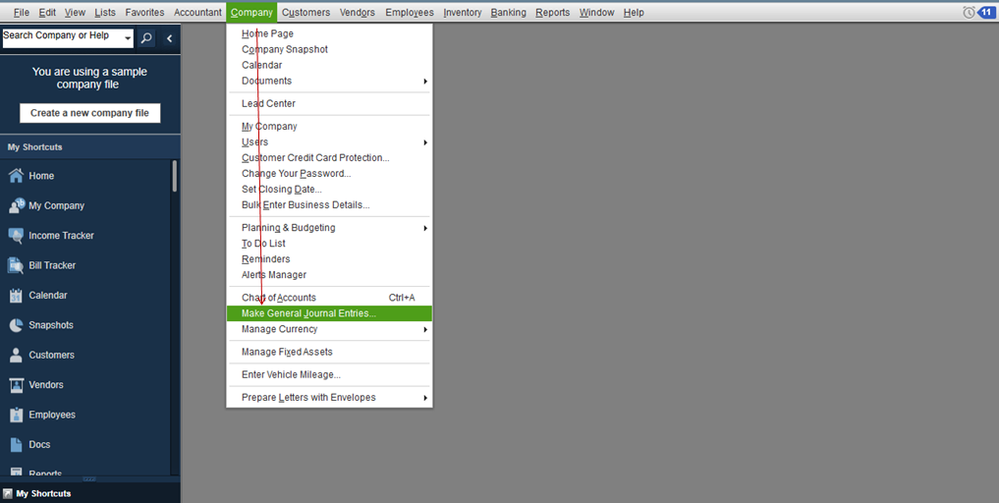The height and width of the screenshot is (503, 999).
Task: Open the Edit menu
Action: click(47, 12)
